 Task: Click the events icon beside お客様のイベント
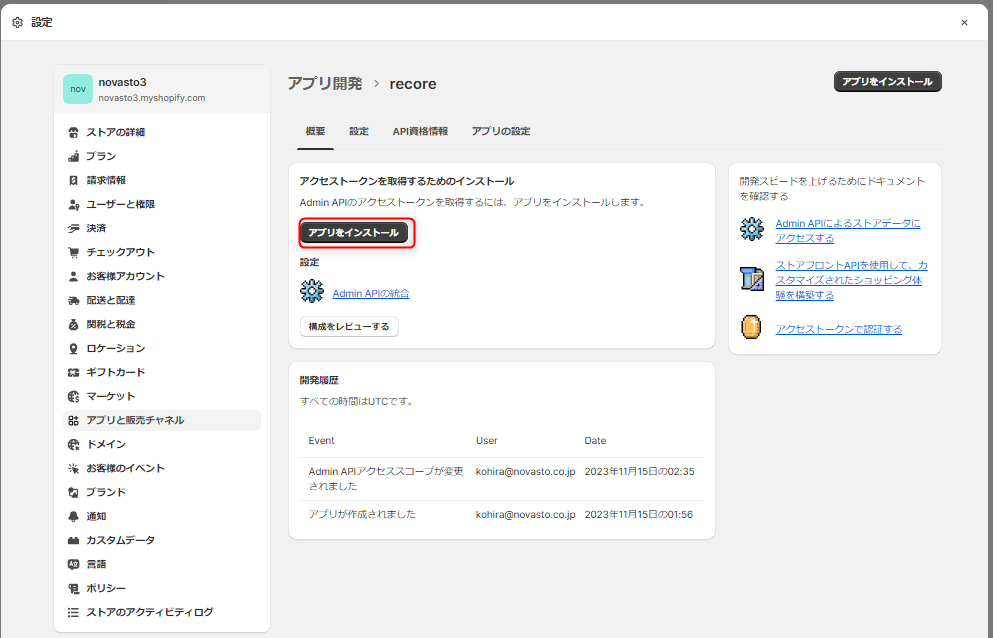tap(73, 469)
